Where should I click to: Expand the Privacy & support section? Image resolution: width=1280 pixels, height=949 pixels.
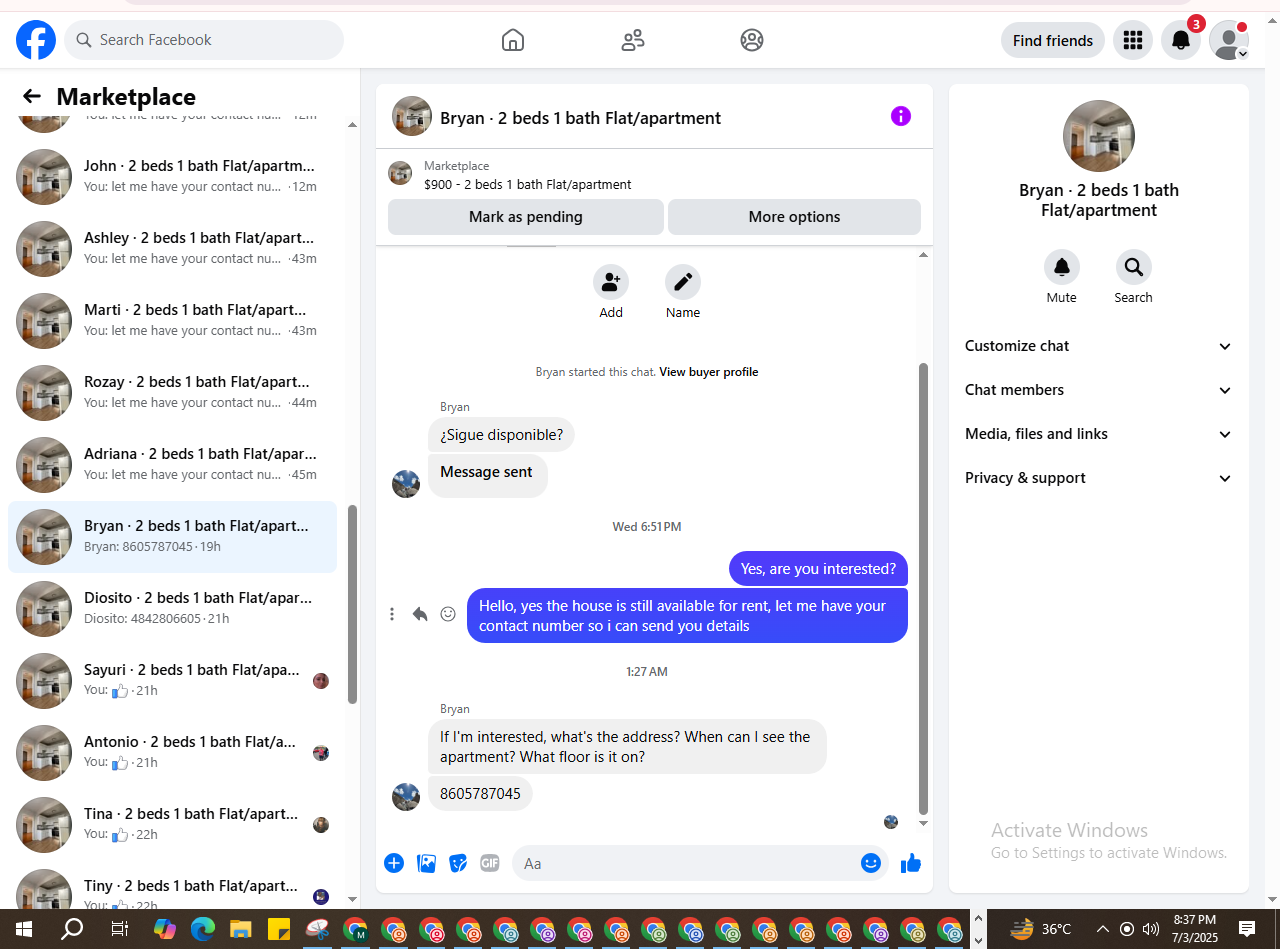click(x=1098, y=478)
